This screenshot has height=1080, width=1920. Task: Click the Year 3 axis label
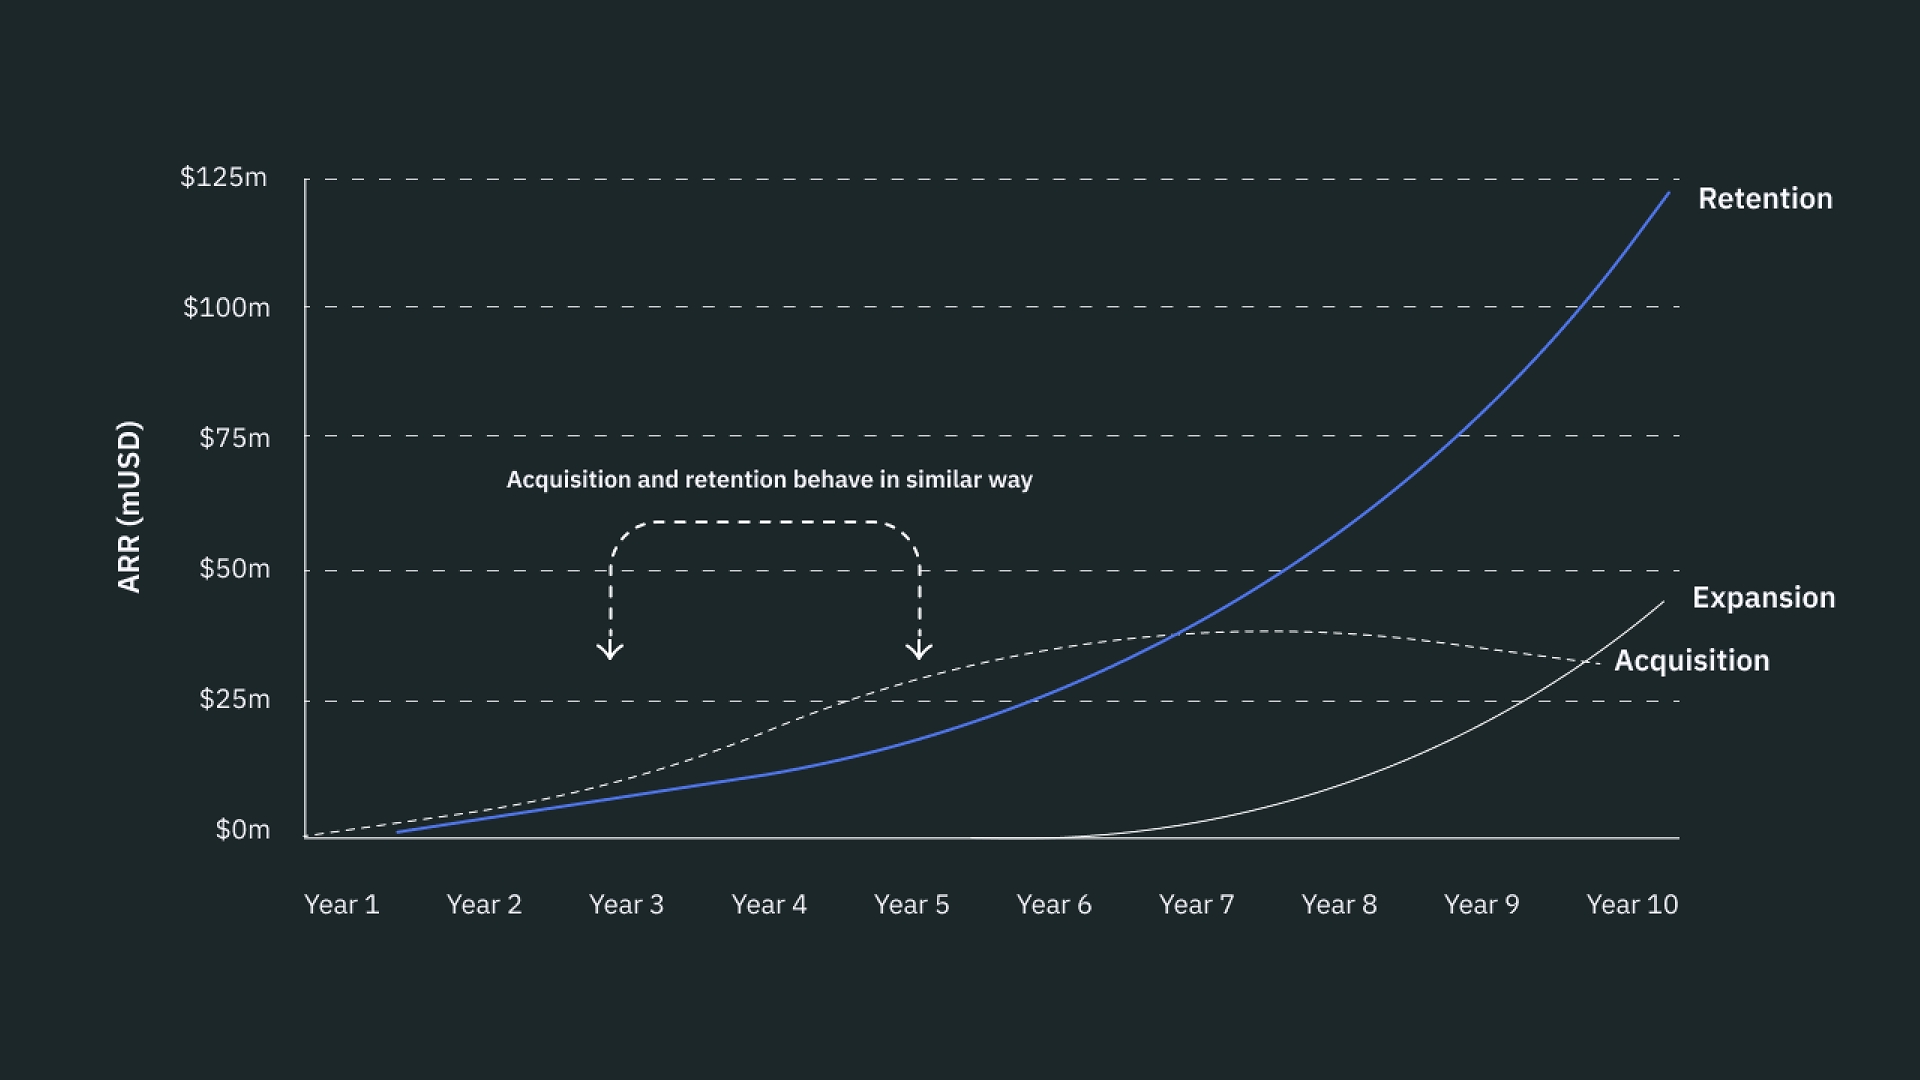pos(626,905)
